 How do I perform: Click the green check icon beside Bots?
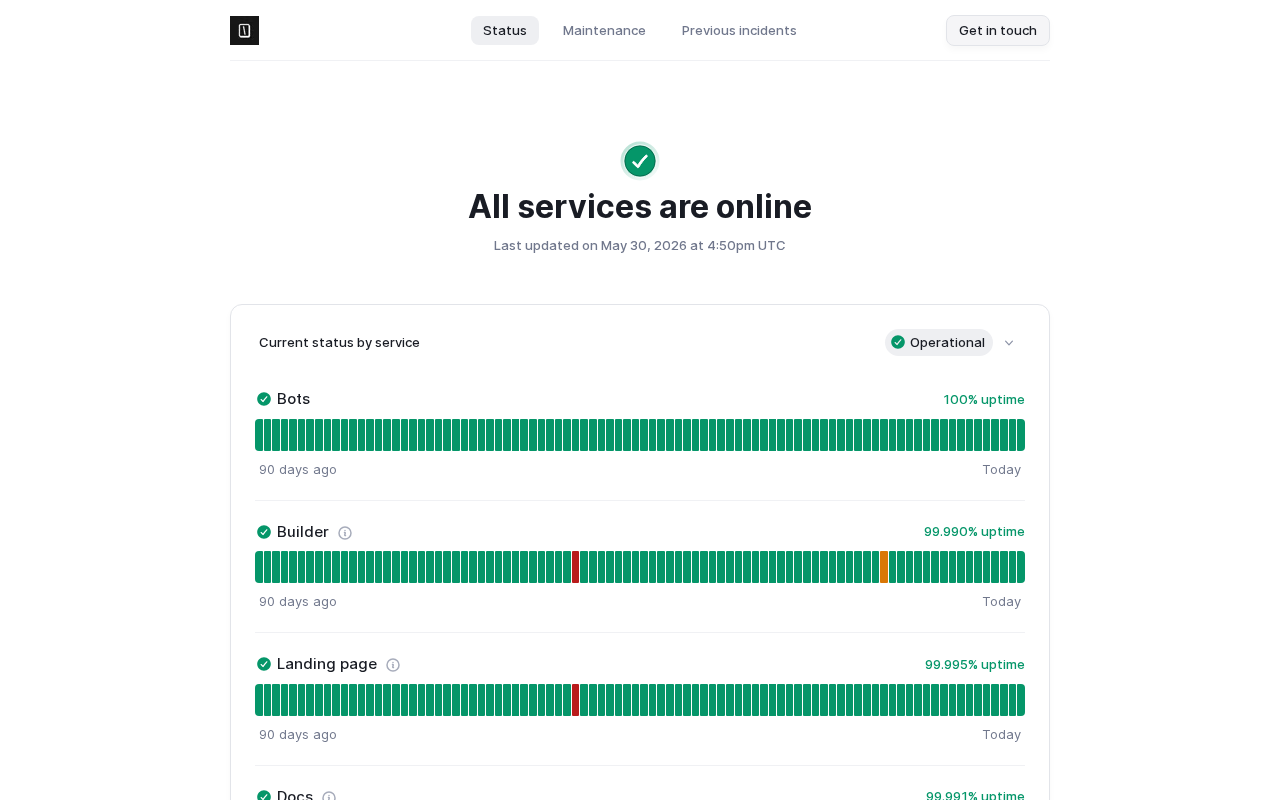point(264,399)
